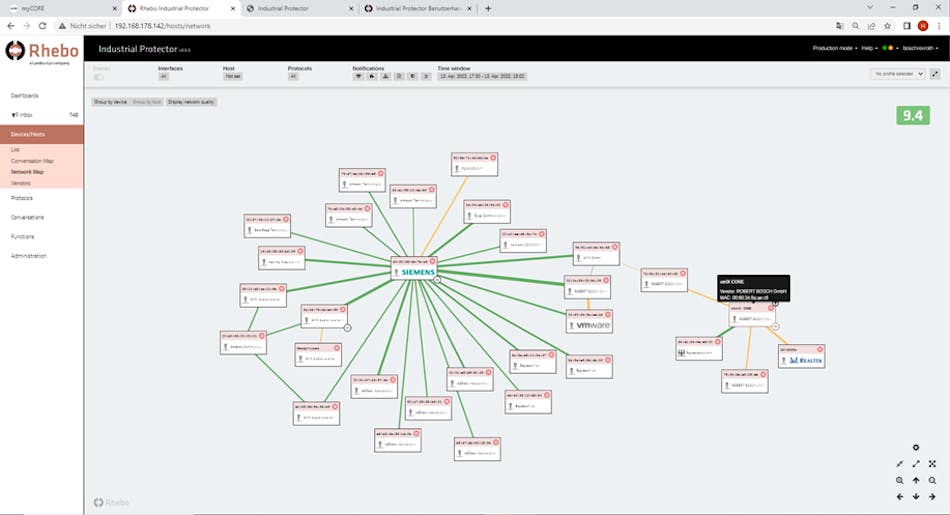
Task: Click the expand icon next to profile selector
Action: (x=935, y=74)
